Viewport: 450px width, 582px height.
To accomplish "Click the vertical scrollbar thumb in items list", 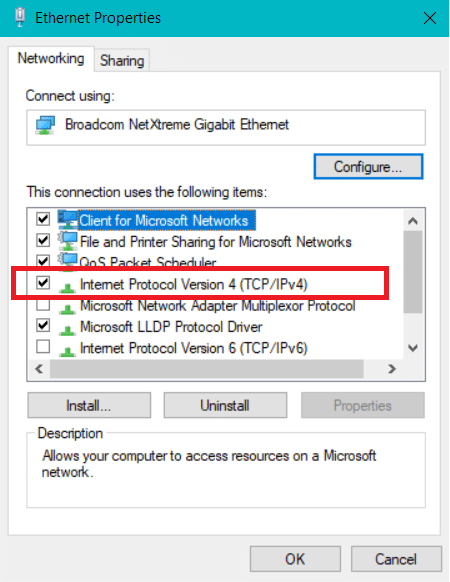I will [413, 272].
